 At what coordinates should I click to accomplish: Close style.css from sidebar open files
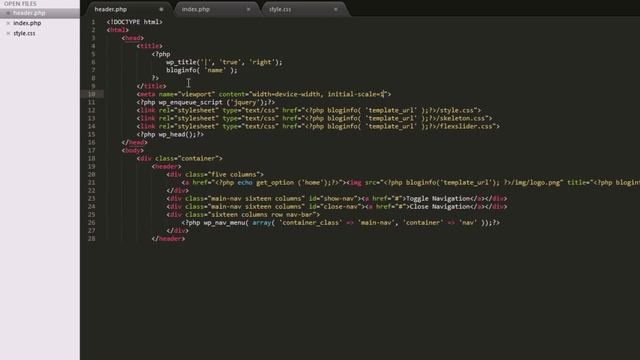pos(8,33)
